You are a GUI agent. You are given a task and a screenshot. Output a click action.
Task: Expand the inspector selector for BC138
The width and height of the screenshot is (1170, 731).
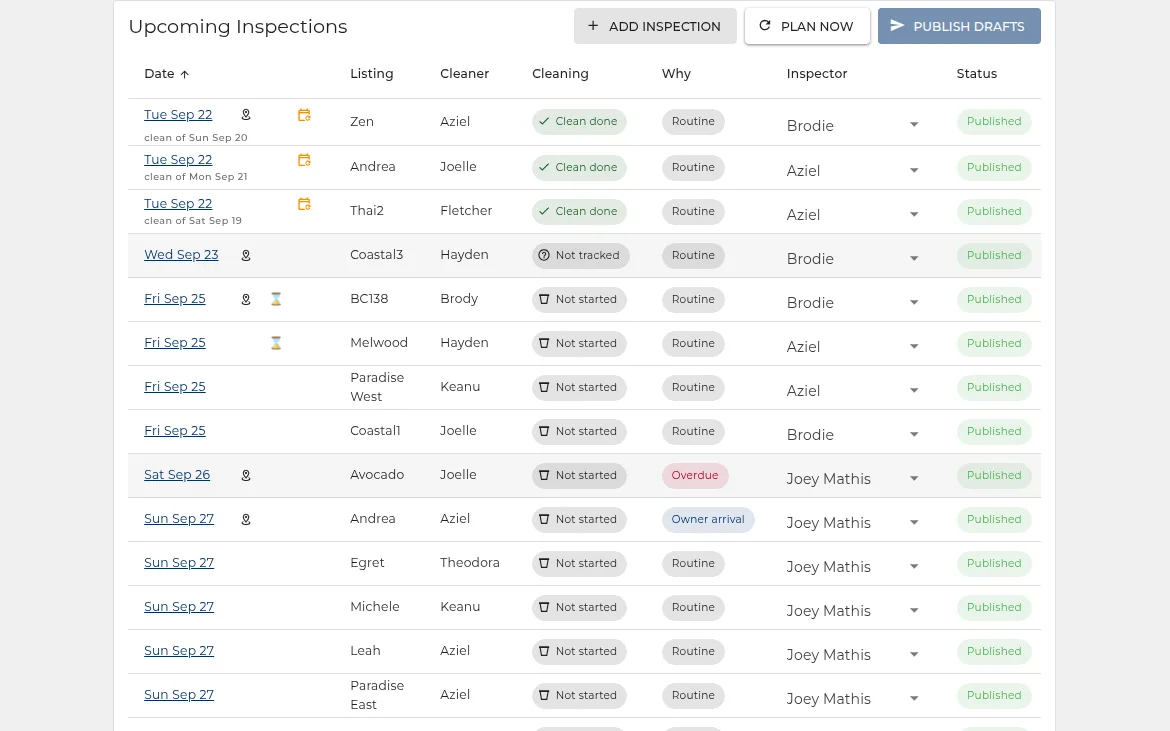[x=914, y=302]
